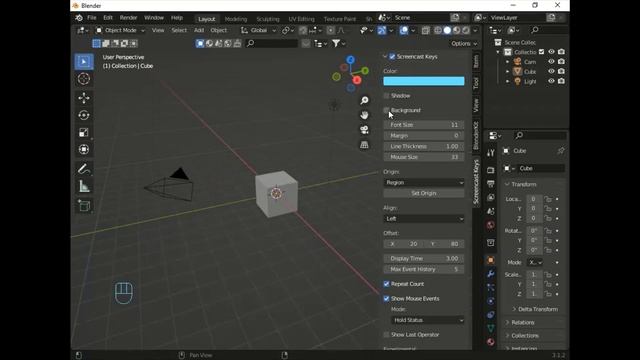The height and width of the screenshot is (360, 640).
Task: Click the pan view hand icon
Action: [364, 115]
